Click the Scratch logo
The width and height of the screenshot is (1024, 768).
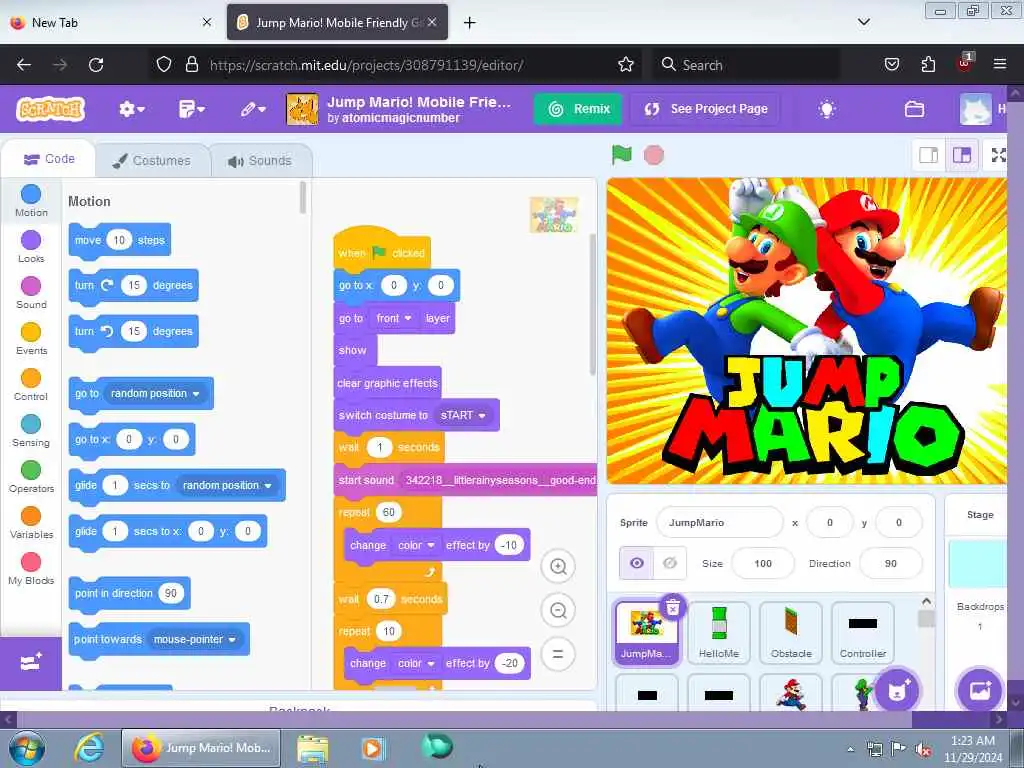[x=50, y=109]
